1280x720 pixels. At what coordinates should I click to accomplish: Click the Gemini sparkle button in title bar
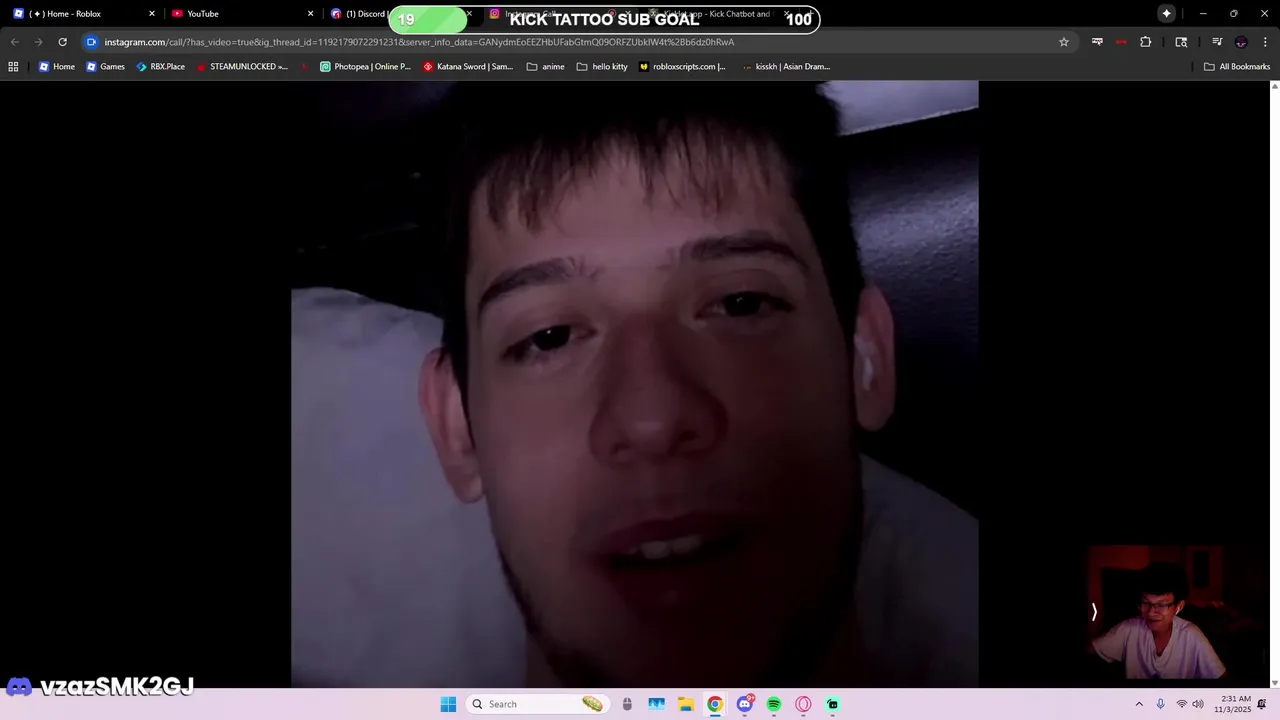(x=1166, y=14)
